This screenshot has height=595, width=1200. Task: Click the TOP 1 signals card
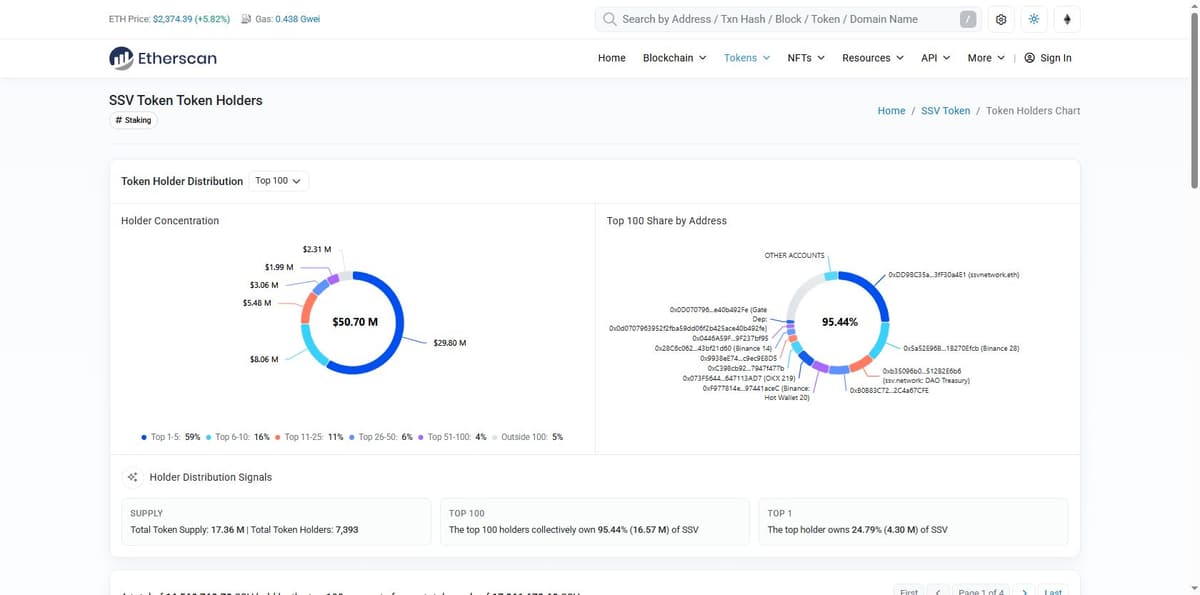click(913, 522)
